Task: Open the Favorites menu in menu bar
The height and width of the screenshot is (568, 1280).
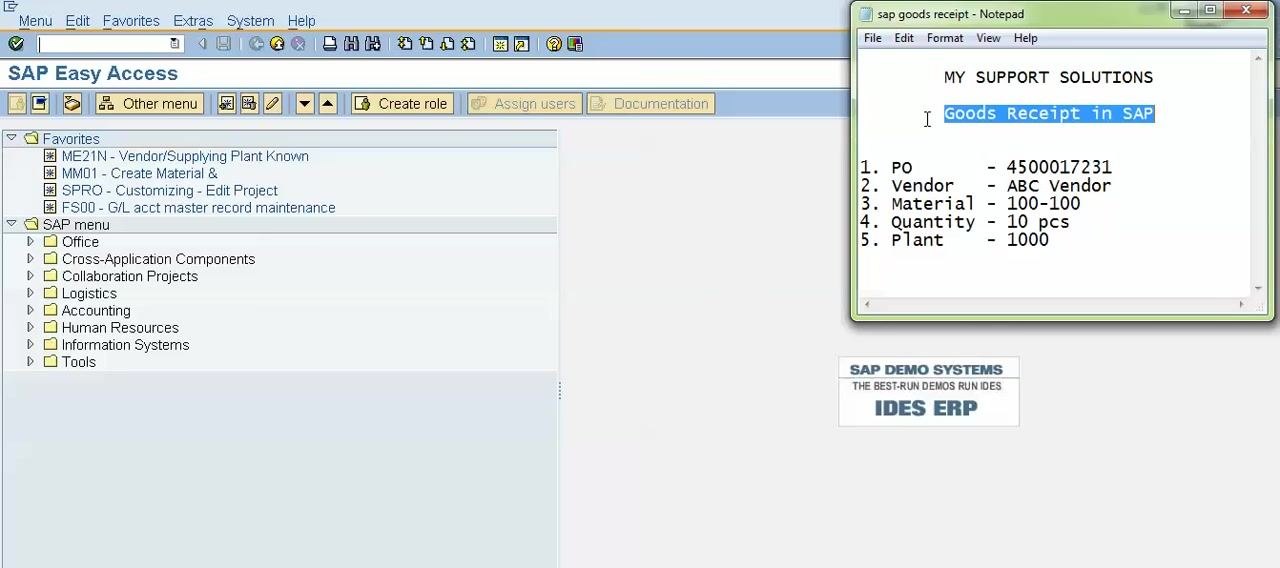Action: coord(131,21)
